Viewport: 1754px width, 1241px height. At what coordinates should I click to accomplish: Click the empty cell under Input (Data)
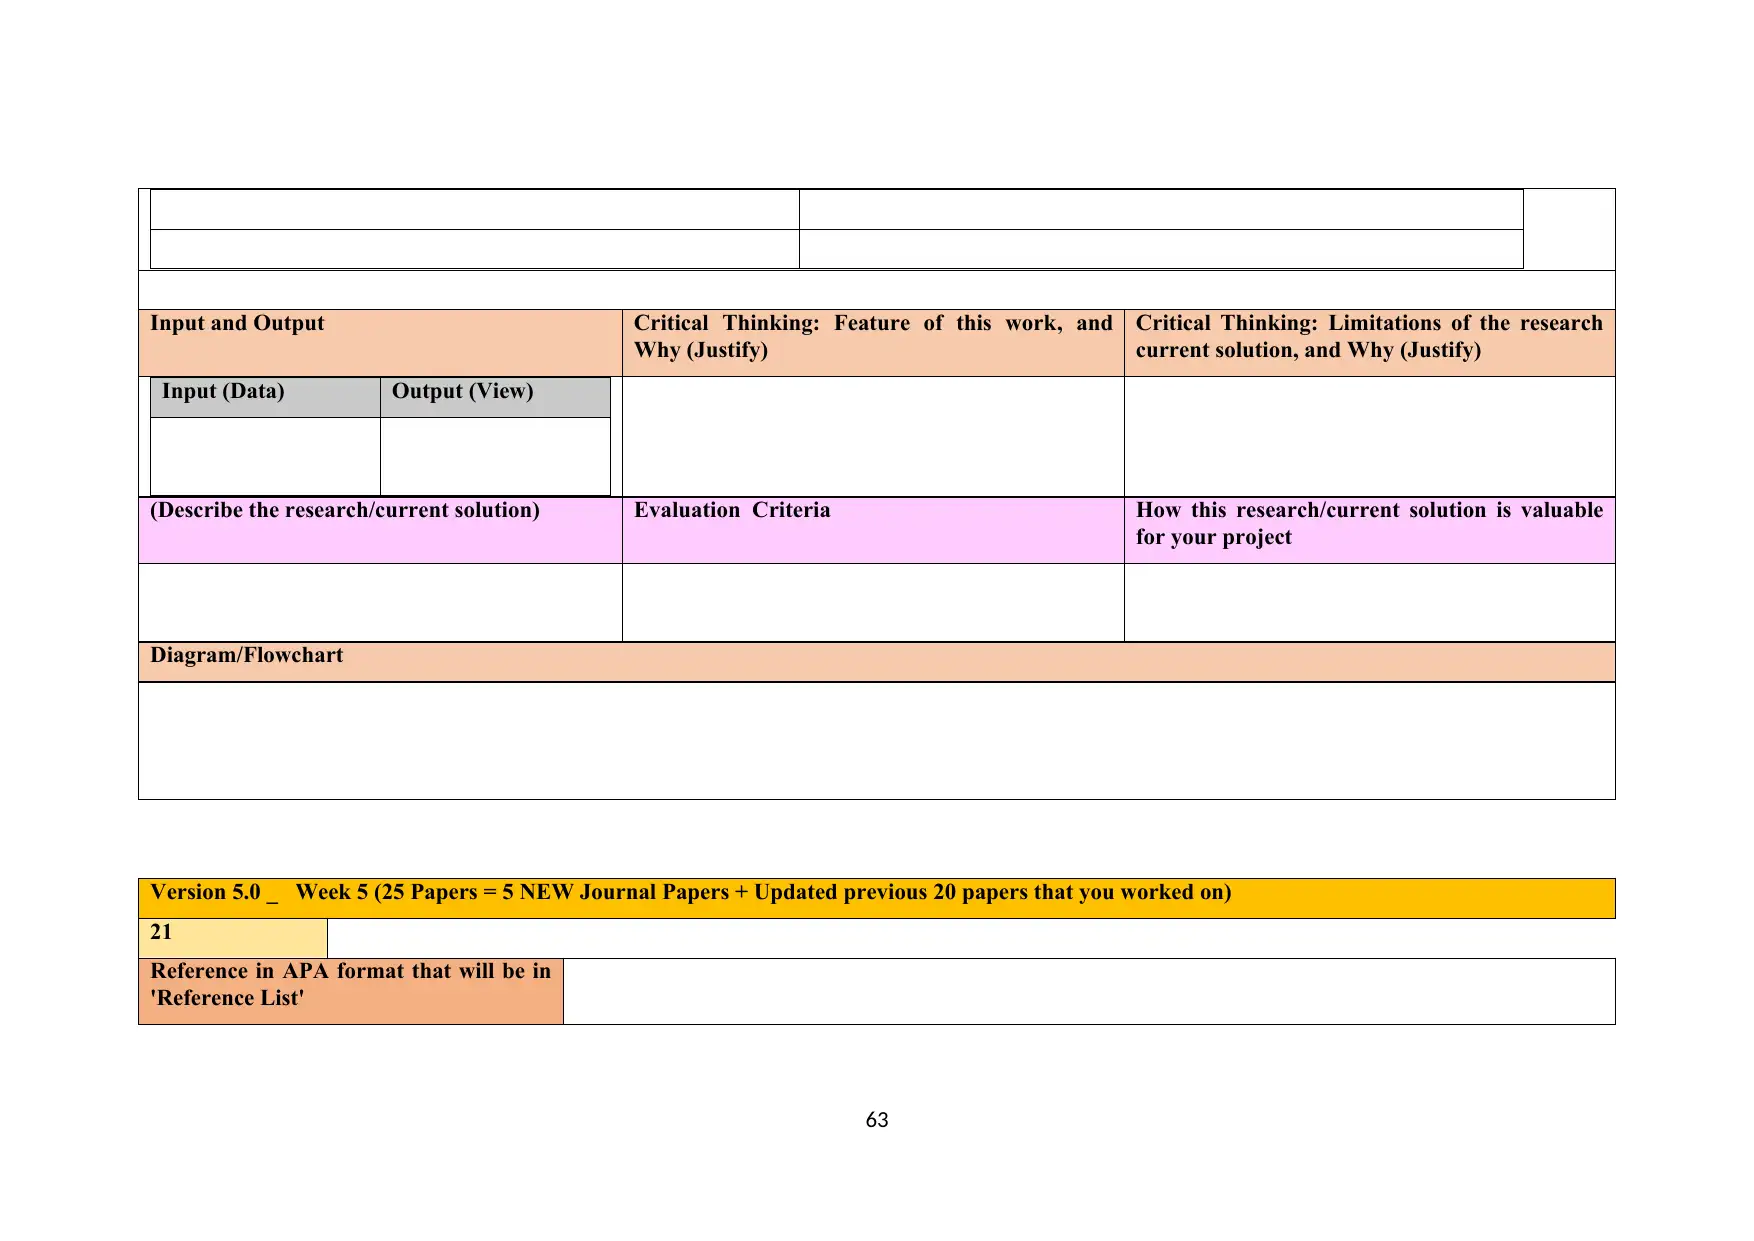point(265,456)
